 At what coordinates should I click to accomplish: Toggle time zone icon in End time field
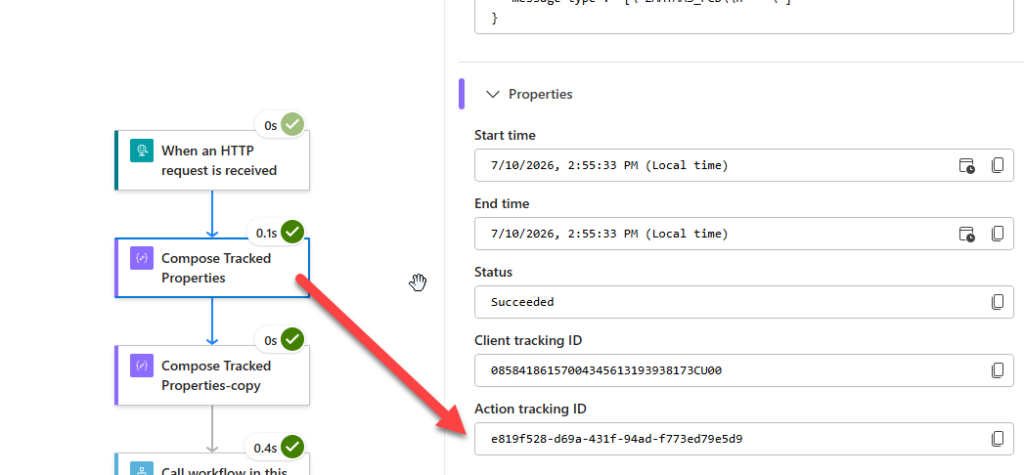pyautogui.click(x=967, y=234)
